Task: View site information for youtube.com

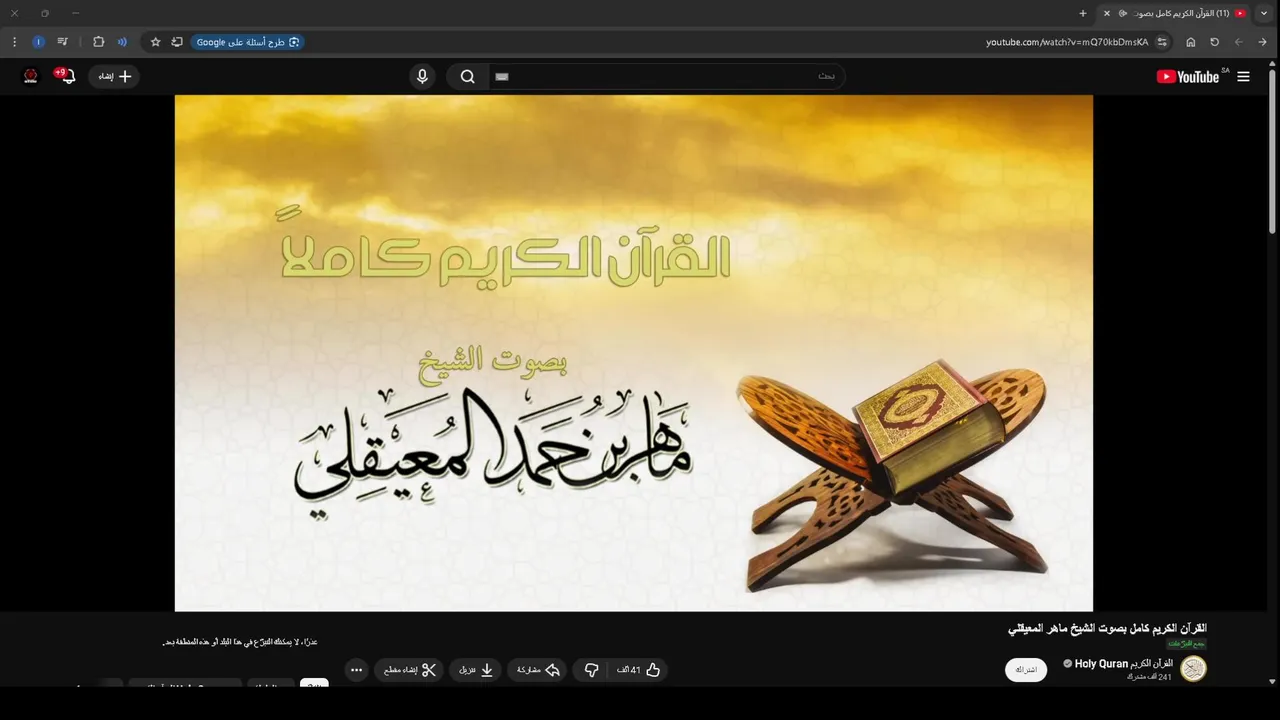Action: (1162, 42)
